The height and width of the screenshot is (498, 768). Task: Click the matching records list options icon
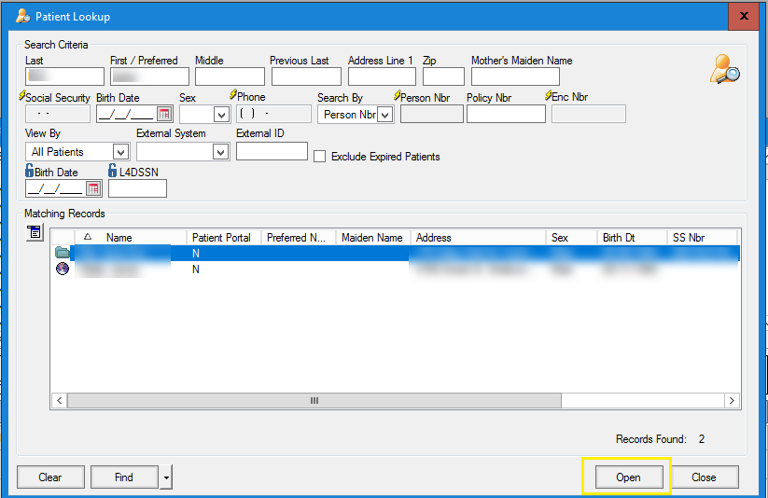pos(35,233)
